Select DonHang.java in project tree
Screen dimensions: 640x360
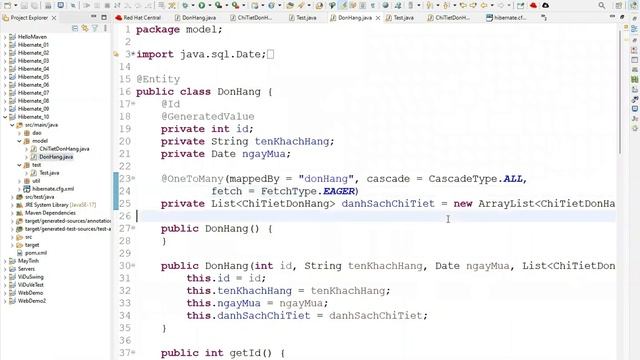coord(56,157)
